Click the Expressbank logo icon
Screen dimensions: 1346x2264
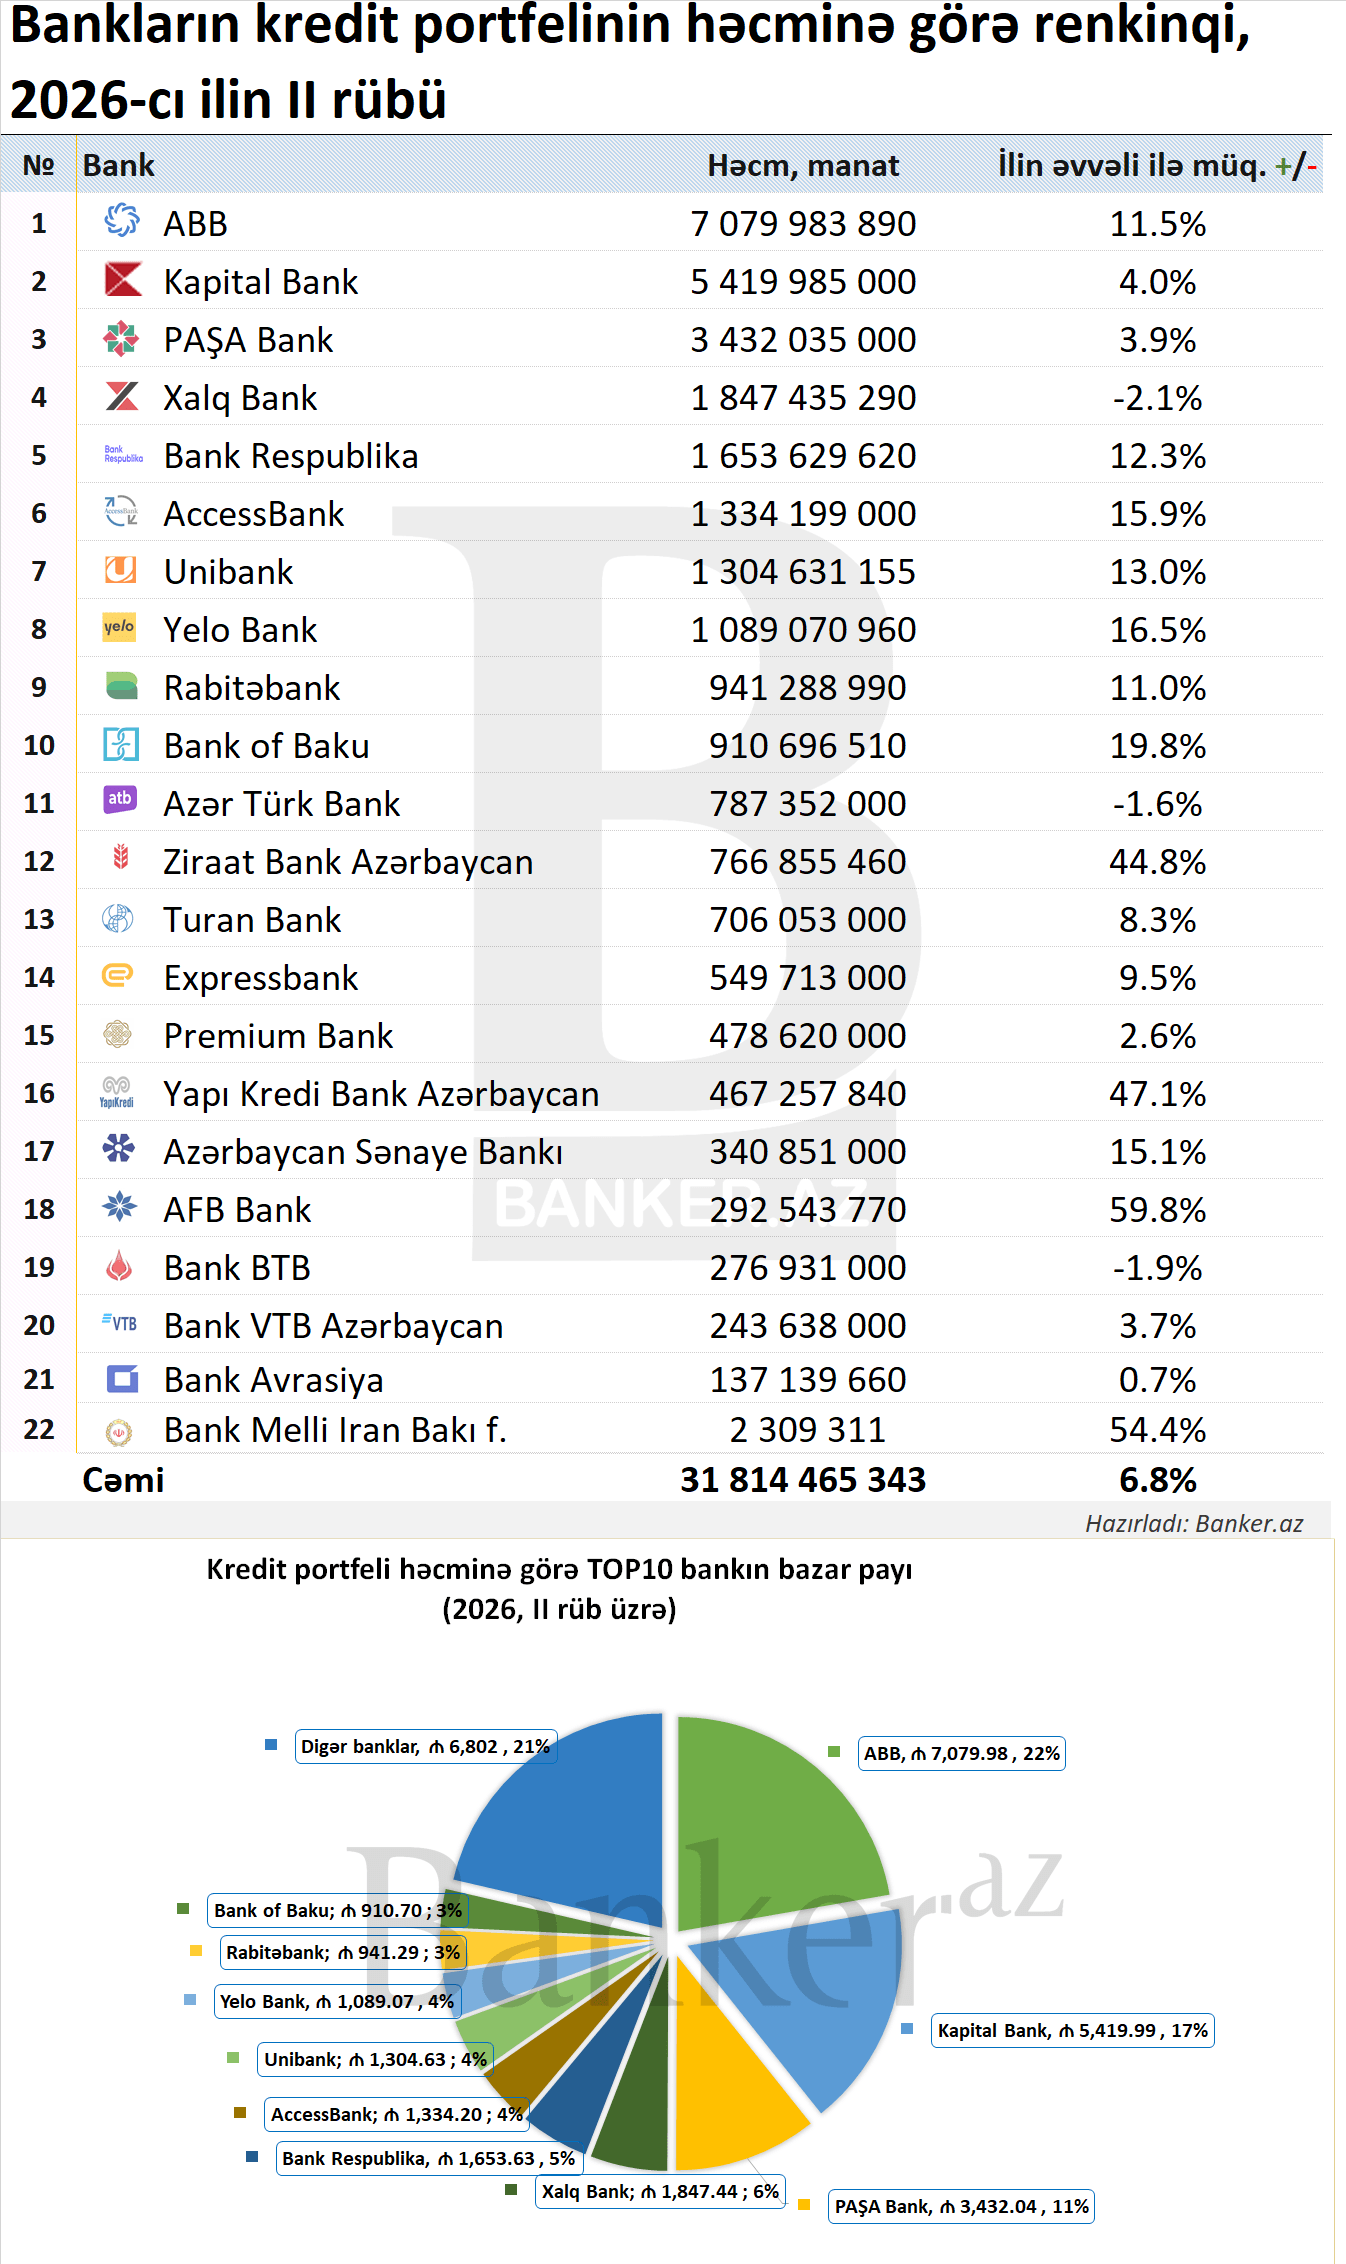pyautogui.click(x=118, y=974)
